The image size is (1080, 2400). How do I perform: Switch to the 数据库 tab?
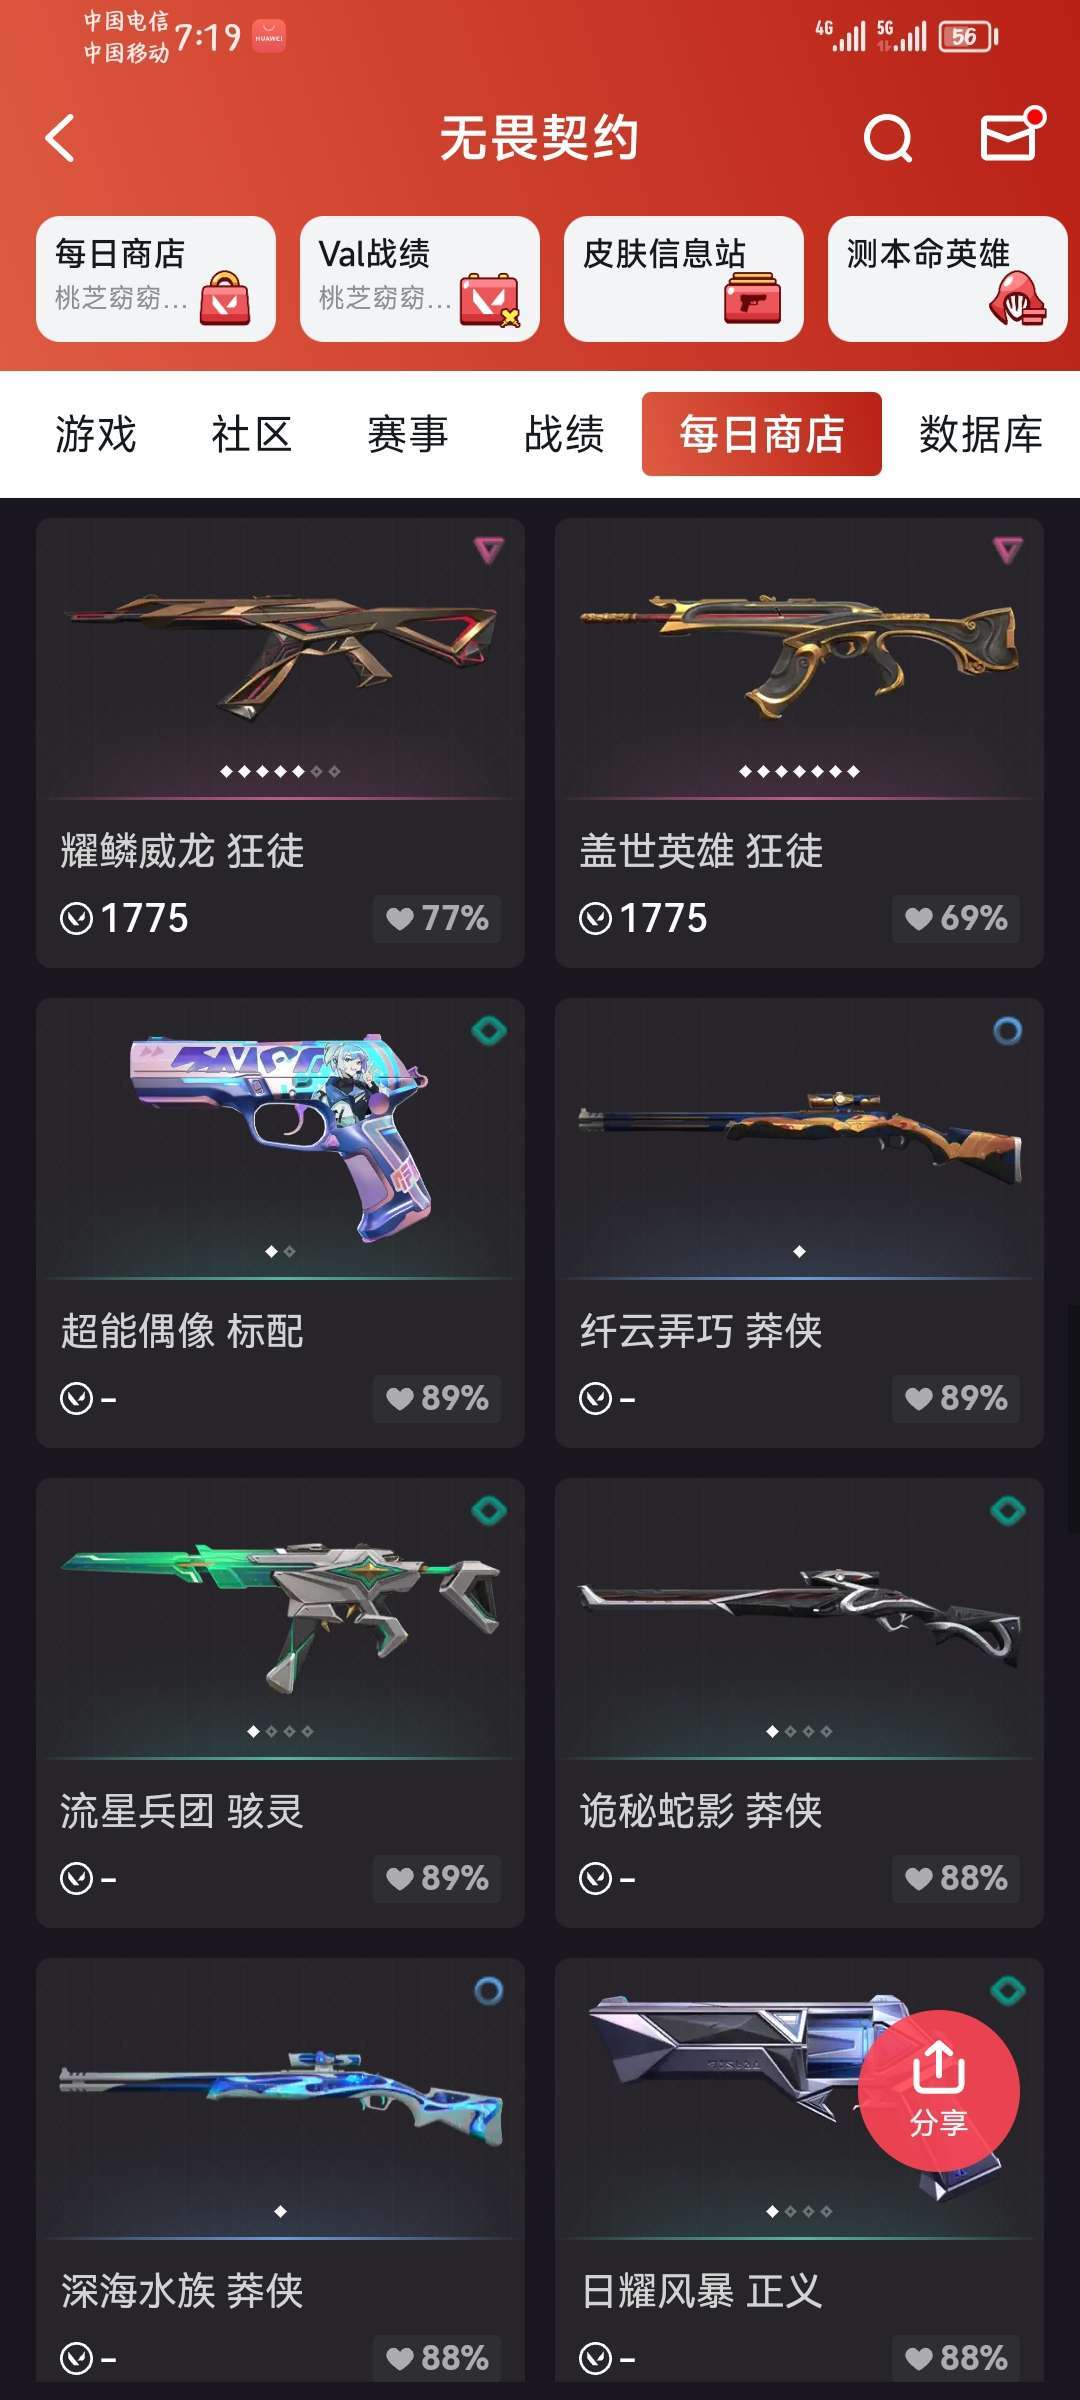tap(981, 435)
